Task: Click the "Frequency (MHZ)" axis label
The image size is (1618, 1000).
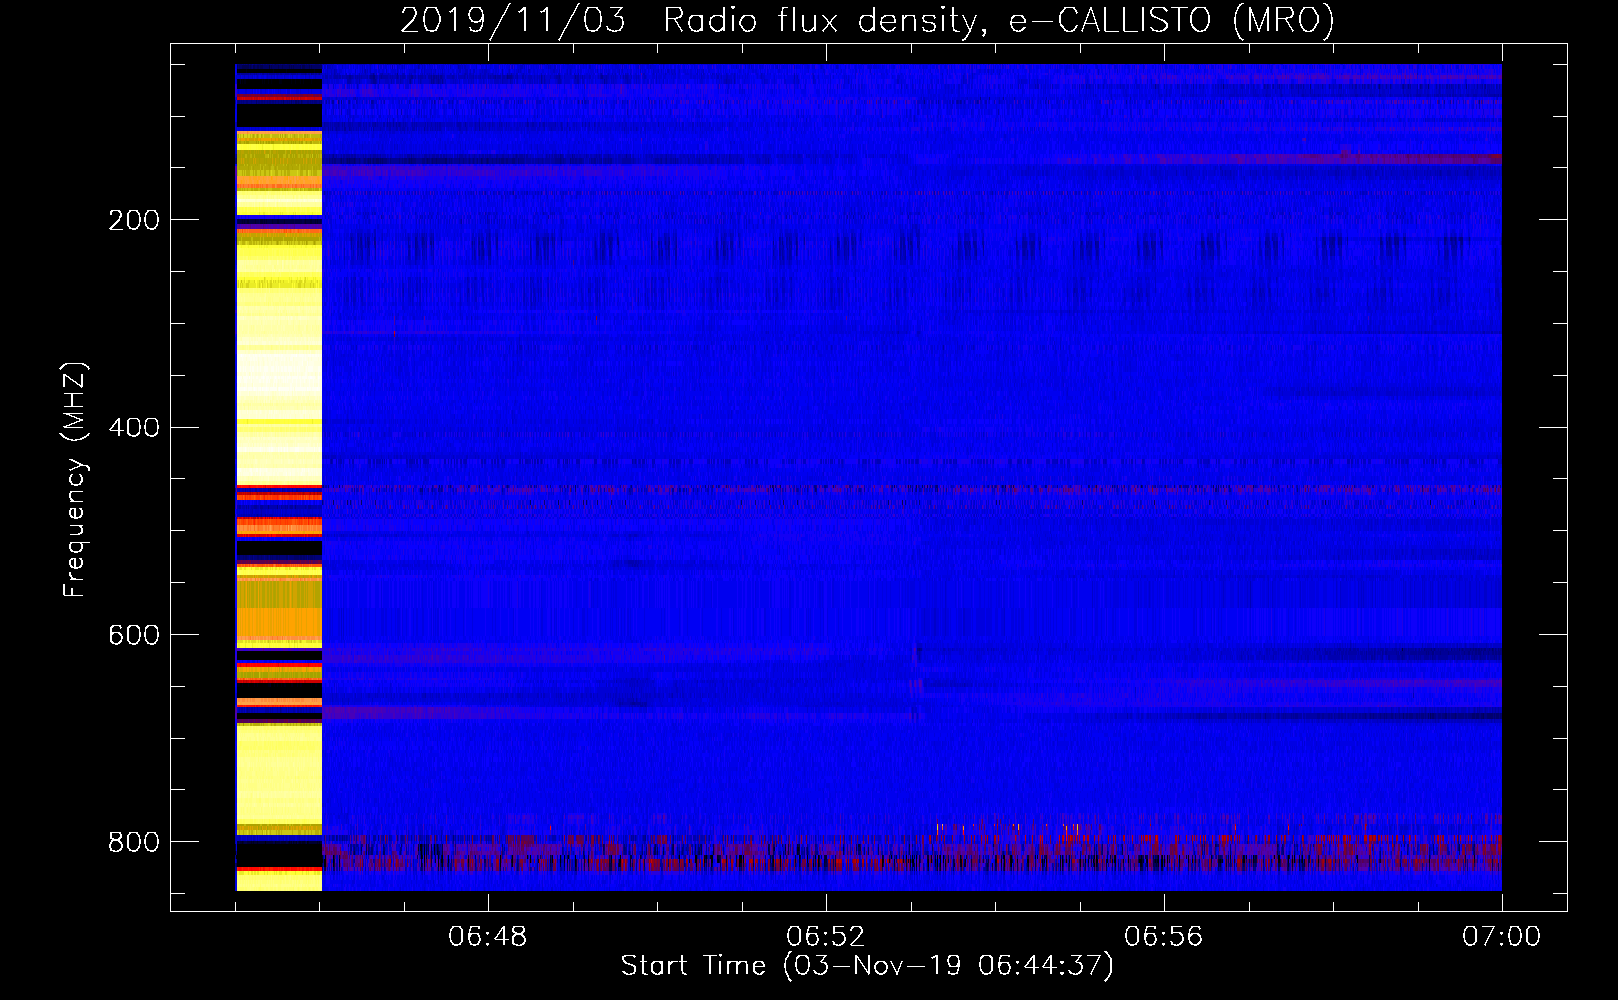Action: 75,479
